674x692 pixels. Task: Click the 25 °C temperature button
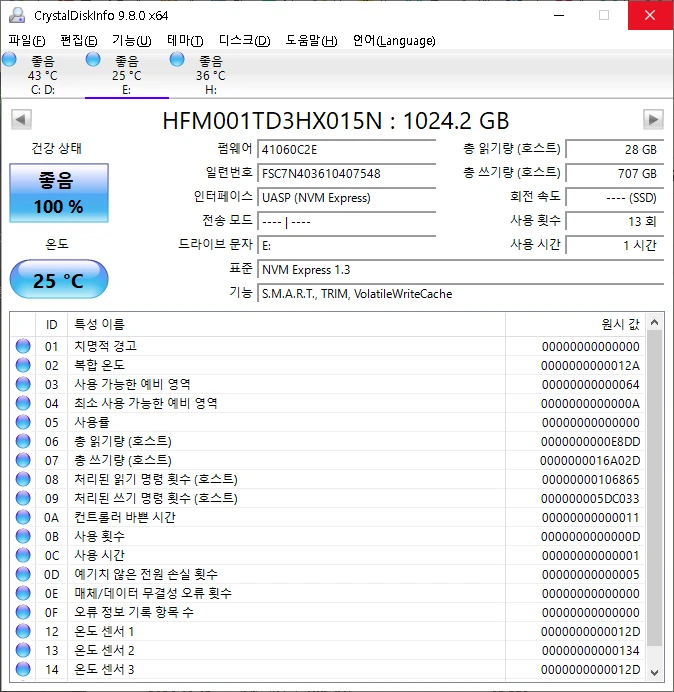click(x=59, y=279)
